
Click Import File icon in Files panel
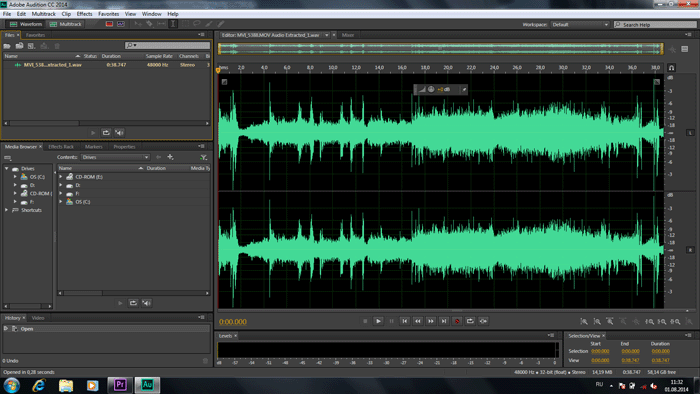pos(19,46)
